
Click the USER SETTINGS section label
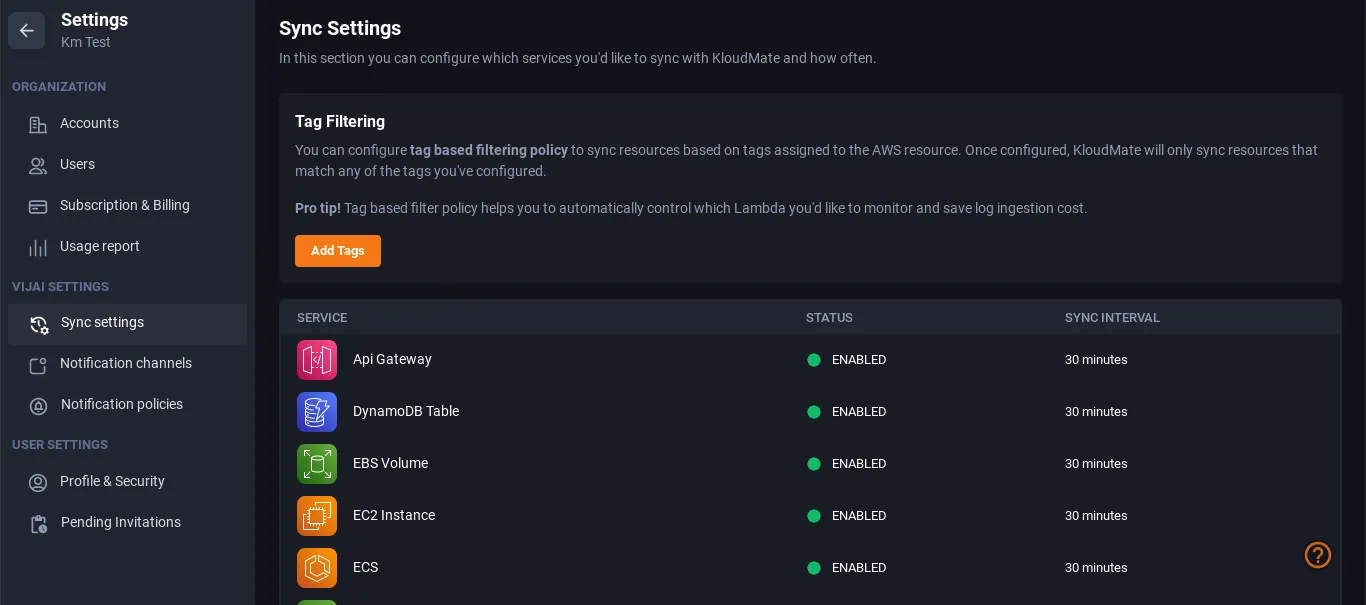(60, 445)
